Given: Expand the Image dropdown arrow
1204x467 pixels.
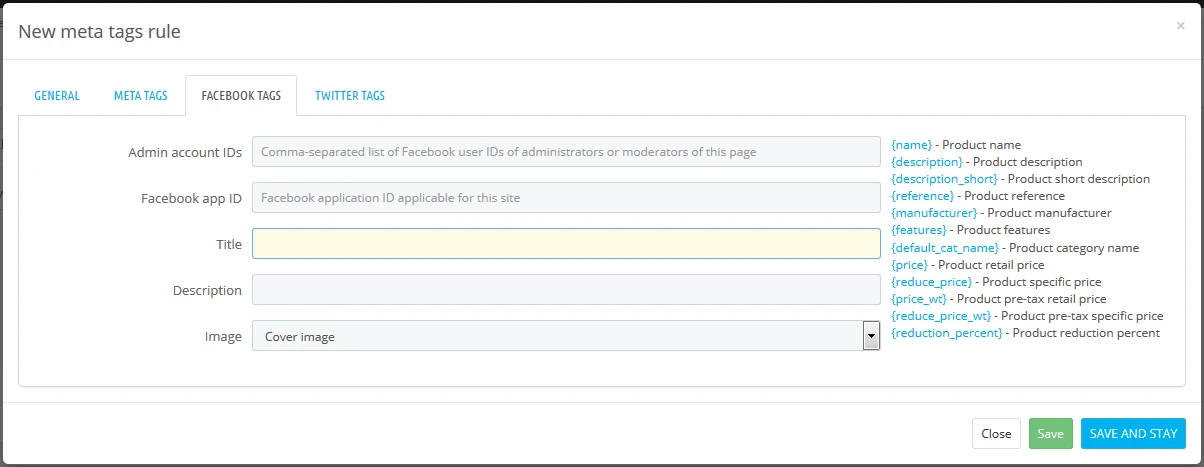Looking at the screenshot, I should 870,337.
